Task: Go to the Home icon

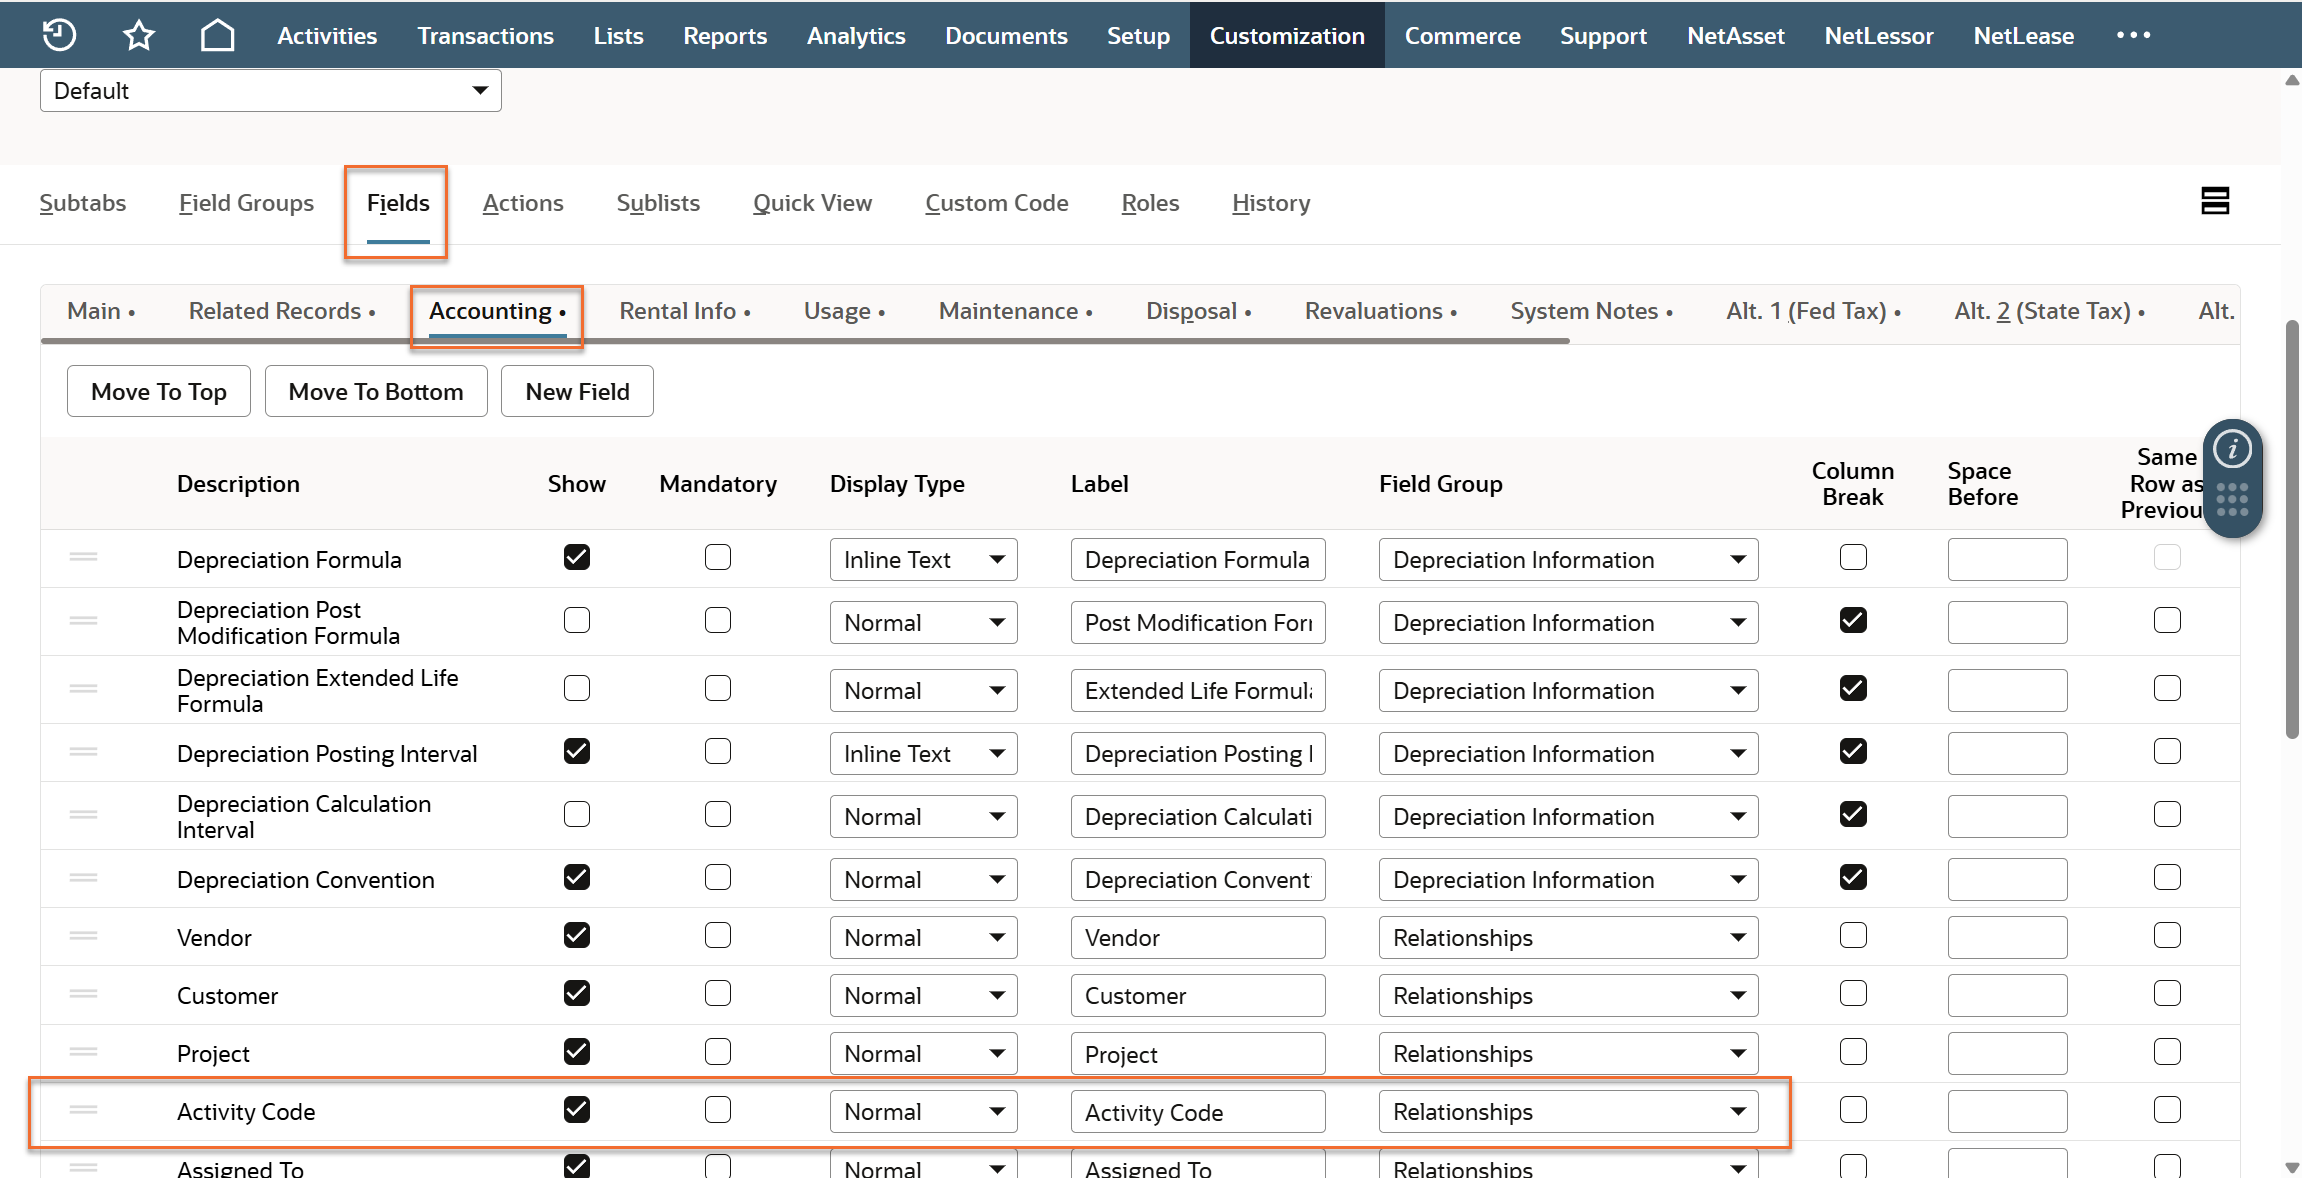Action: point(217,35)
